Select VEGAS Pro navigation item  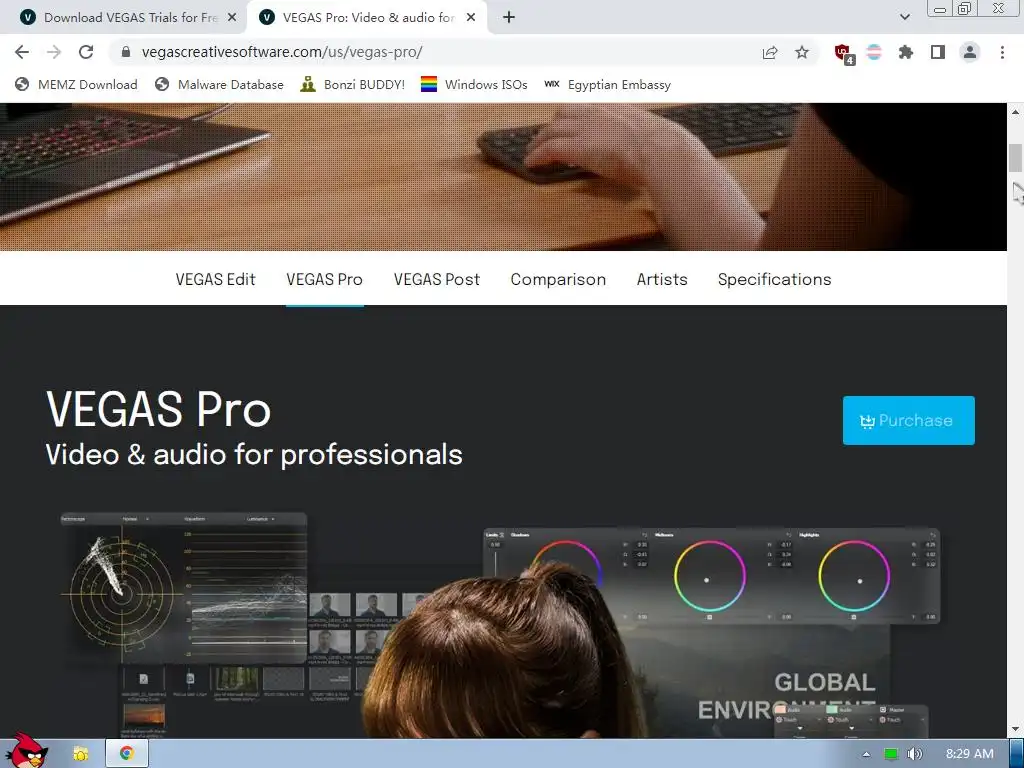pyautogui.click(x=325, y=280)
